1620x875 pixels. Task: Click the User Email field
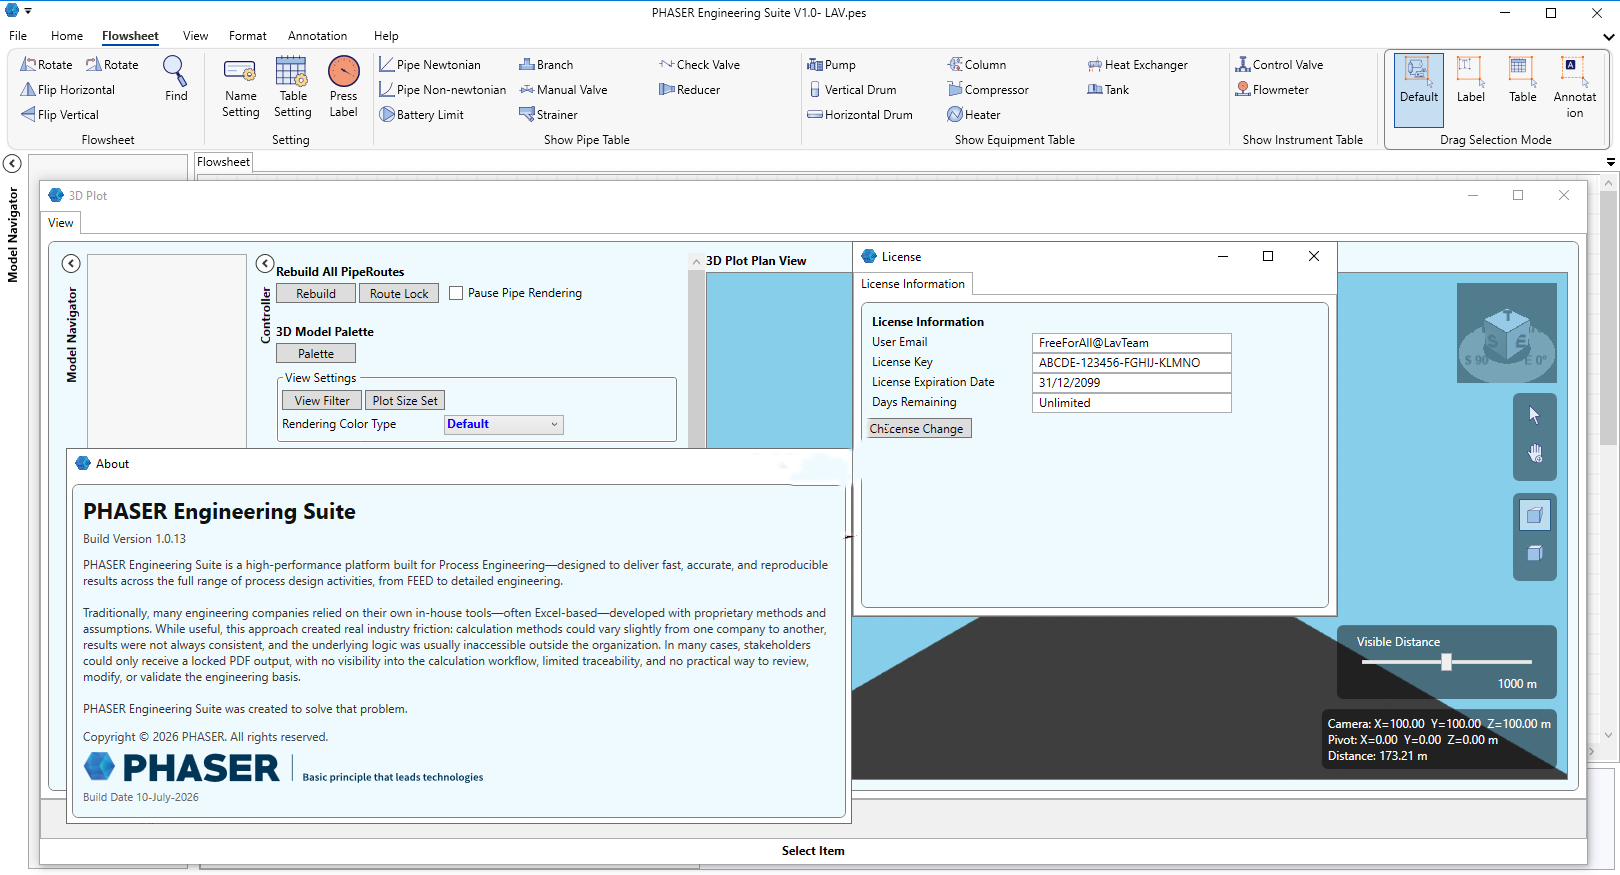pyautogui.click(x=1131, y=343)
